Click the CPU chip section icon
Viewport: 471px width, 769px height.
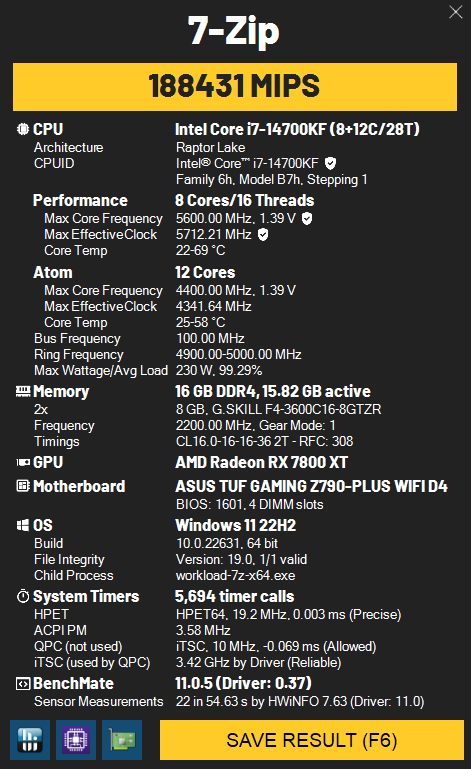click(x=23, y=129)
